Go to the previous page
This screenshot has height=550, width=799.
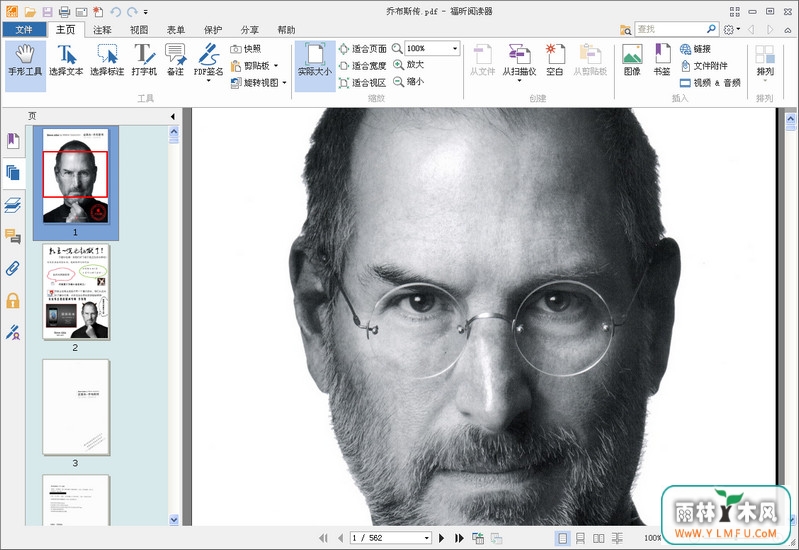click(340, 538)
